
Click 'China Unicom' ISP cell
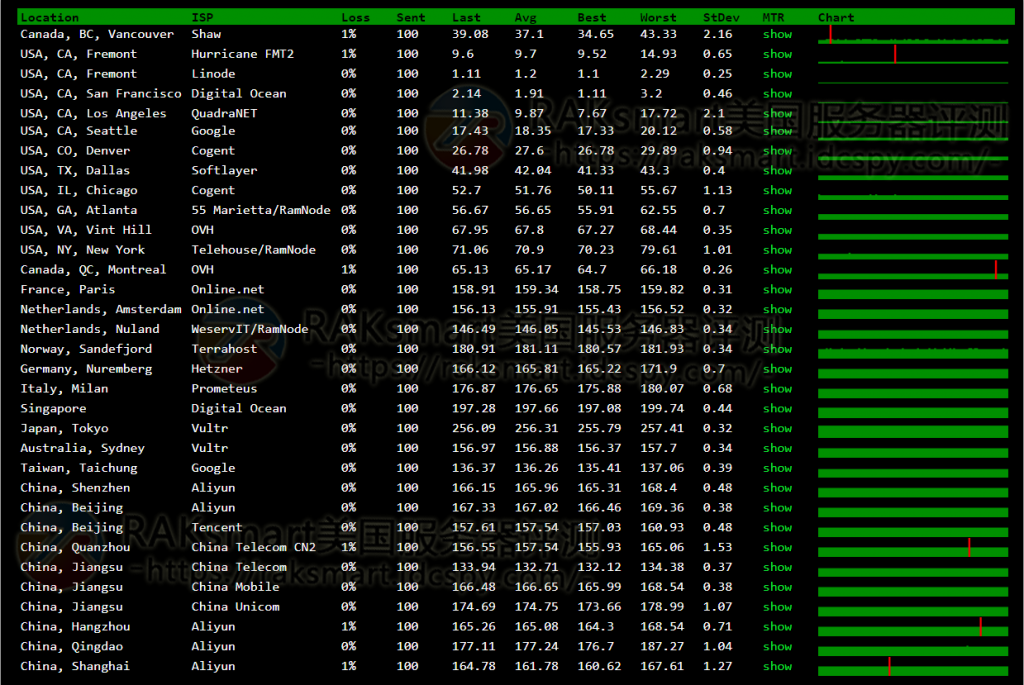pos(235,607)
